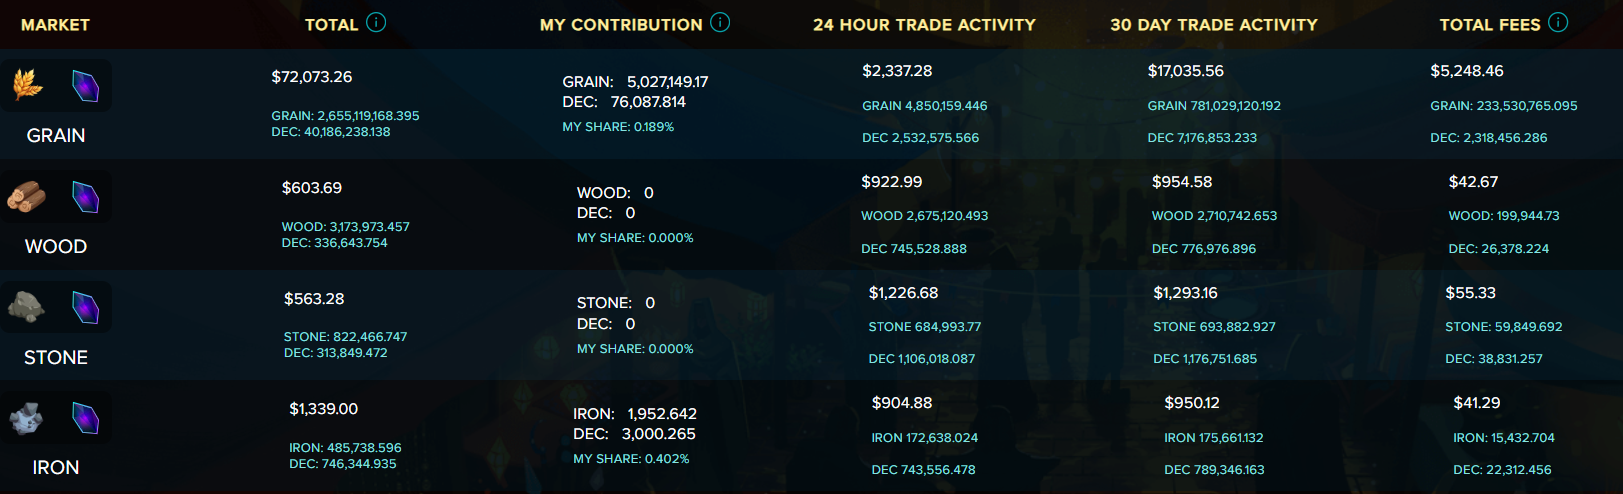Open the STONE market label

pos(56,357)
